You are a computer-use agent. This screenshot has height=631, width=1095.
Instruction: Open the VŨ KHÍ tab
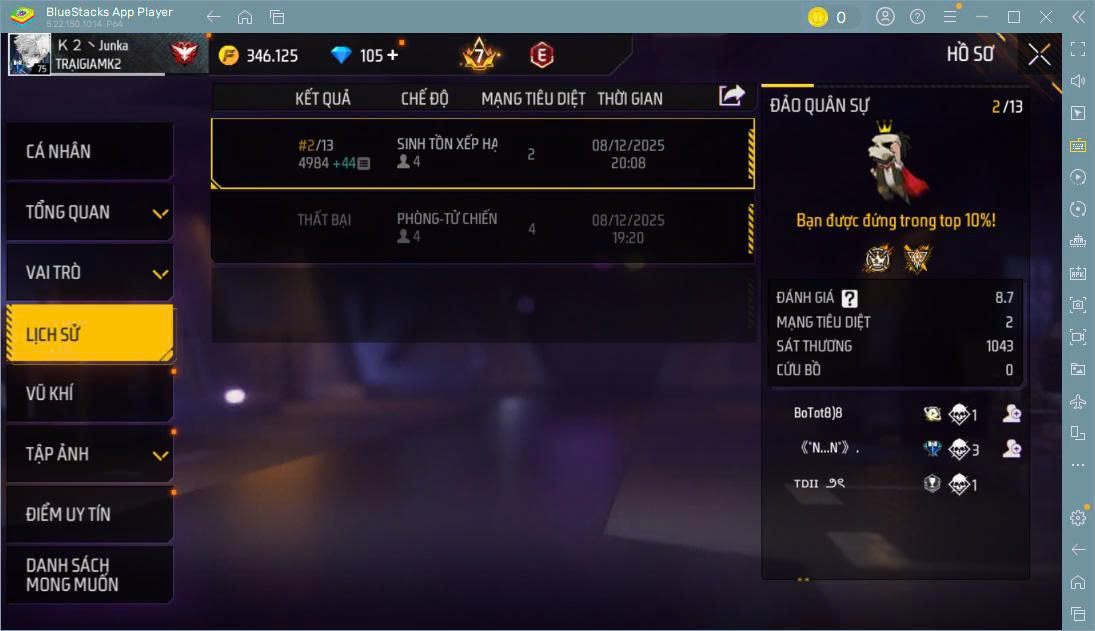point(90,394)
